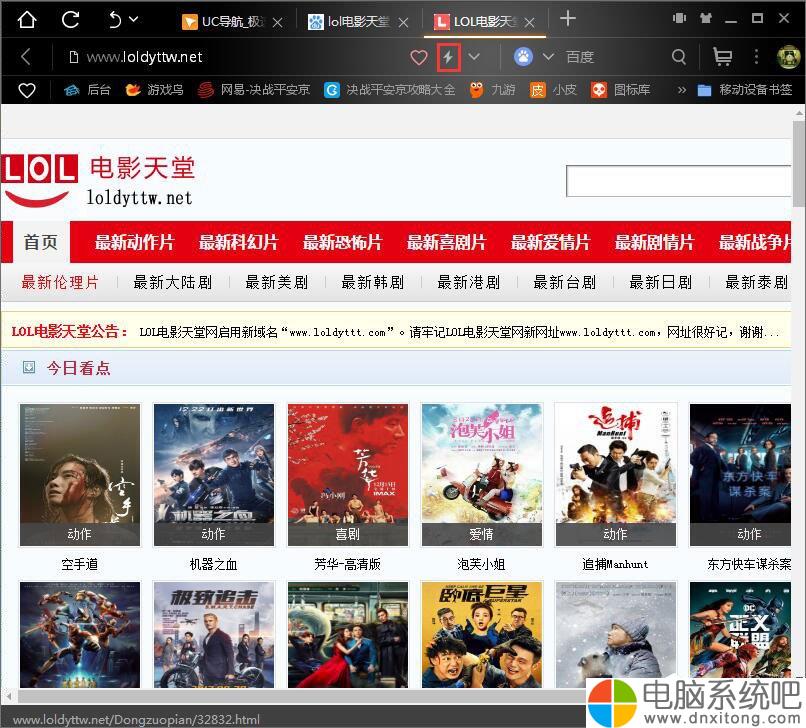Open the 最新科幻片 menu item

pyautogui.click(x=239, y=242)
